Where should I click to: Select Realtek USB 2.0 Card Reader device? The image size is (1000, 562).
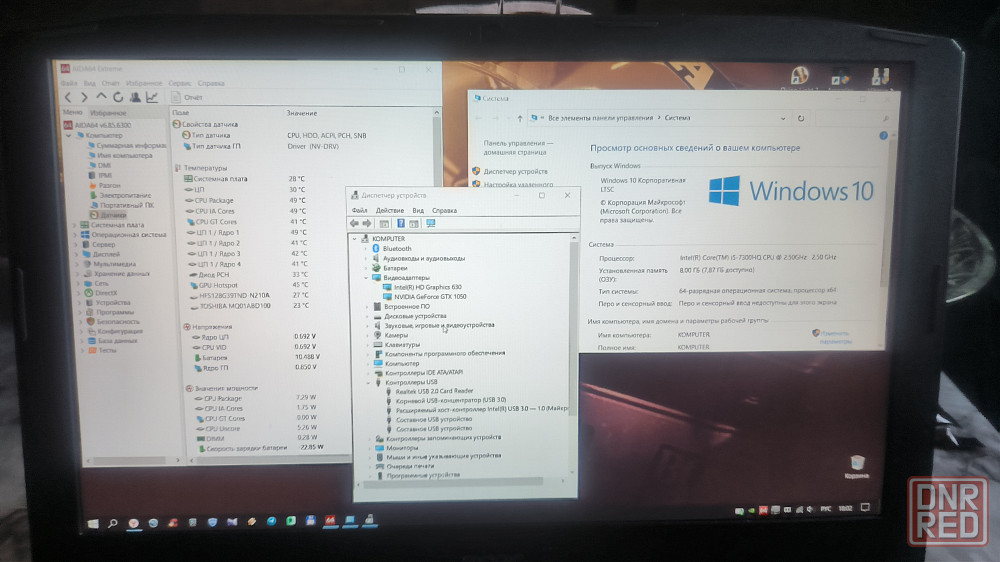[x=429, y=391]
